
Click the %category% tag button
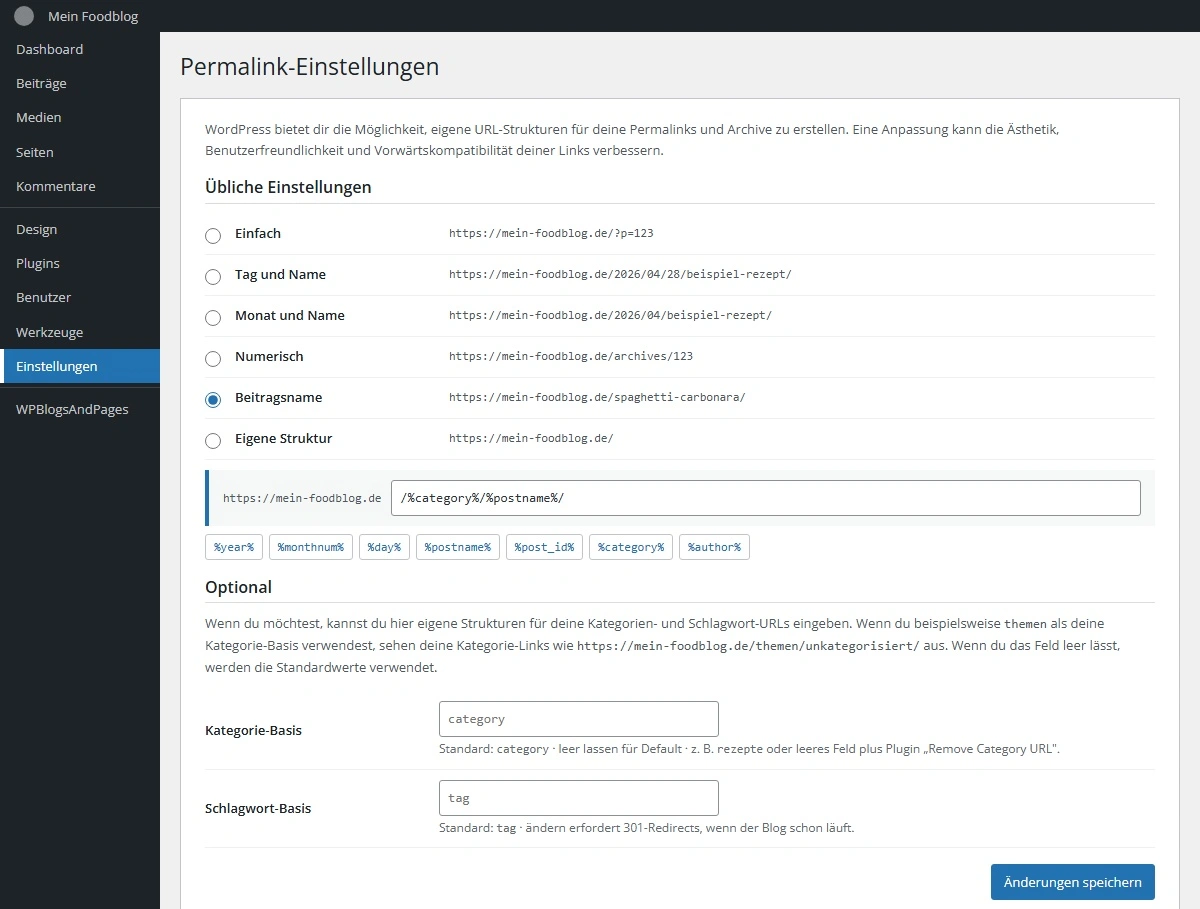tap(631, 547)
